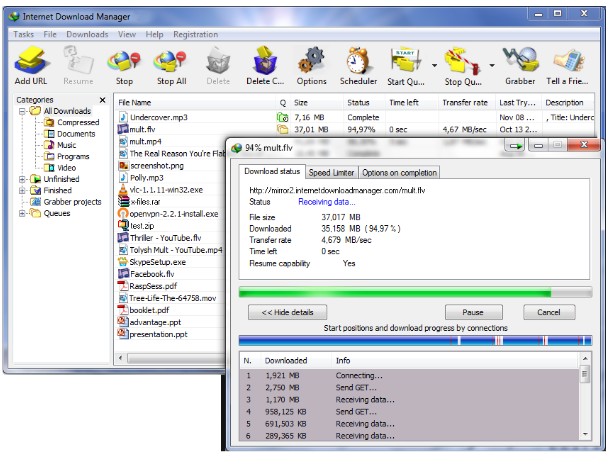616x466 pixels.
Task: Click the SkypeSetup.exe file icon
Action: [123, 262]
